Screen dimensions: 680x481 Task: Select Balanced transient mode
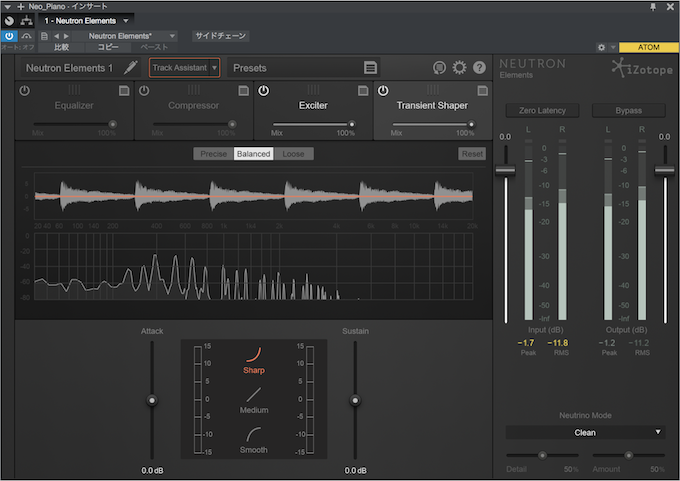pos(254,154)
